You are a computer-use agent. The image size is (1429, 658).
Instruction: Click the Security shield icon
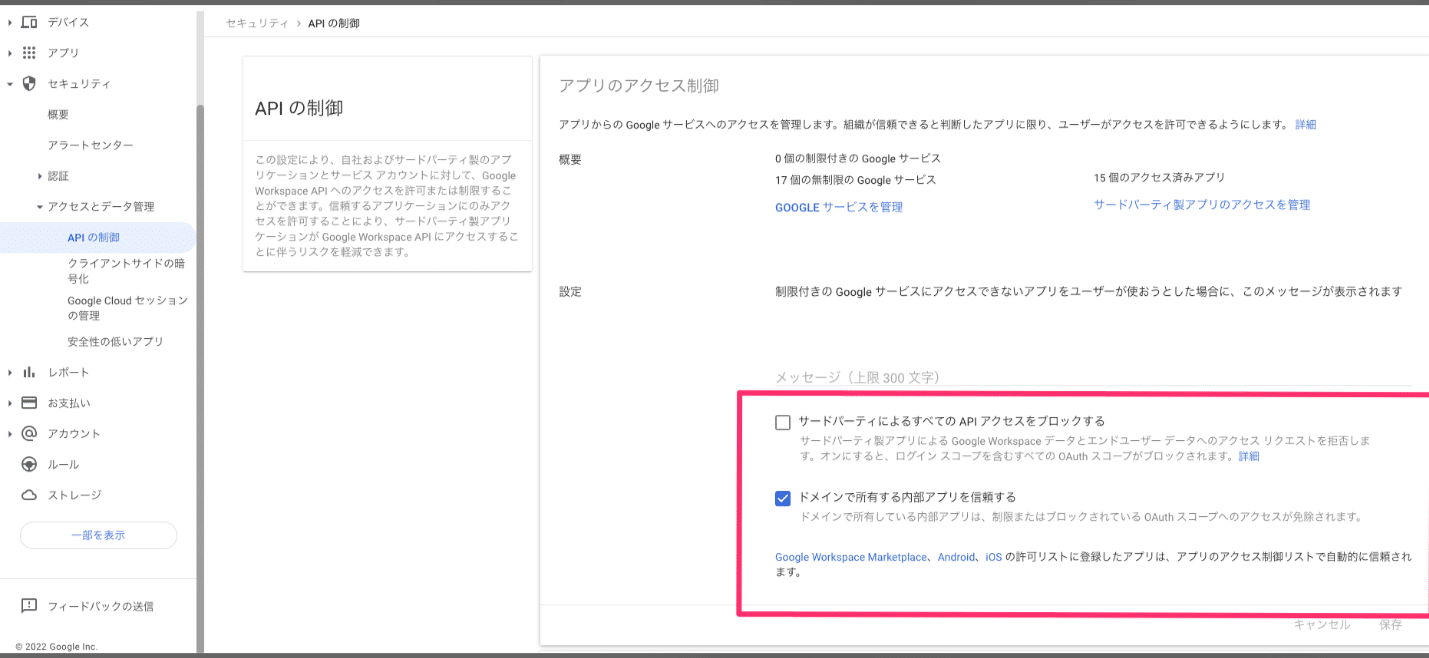[x=29, y=84]
